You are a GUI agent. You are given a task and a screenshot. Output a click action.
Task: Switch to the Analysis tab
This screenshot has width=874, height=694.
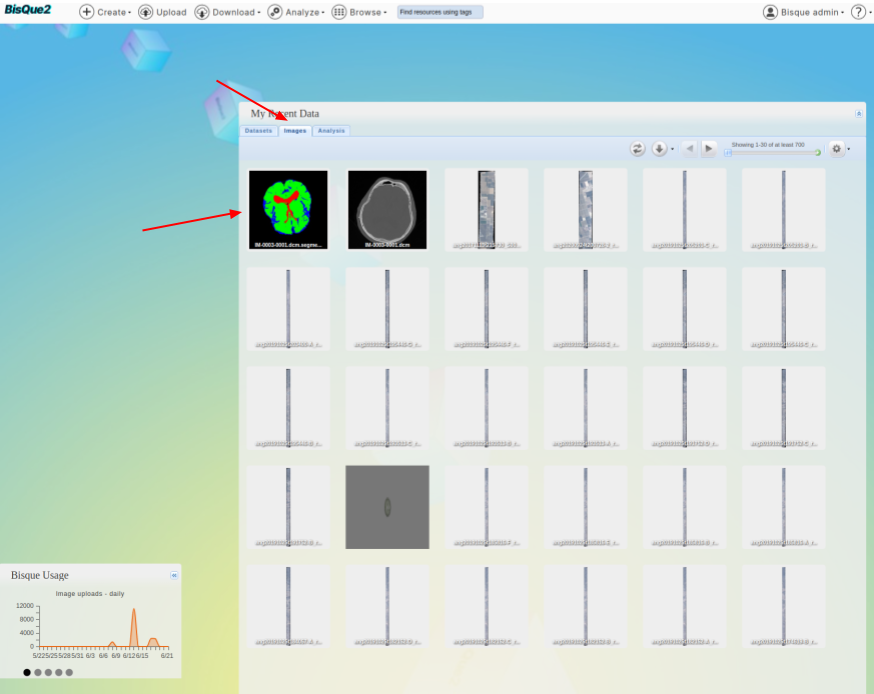tap(331, 131)
